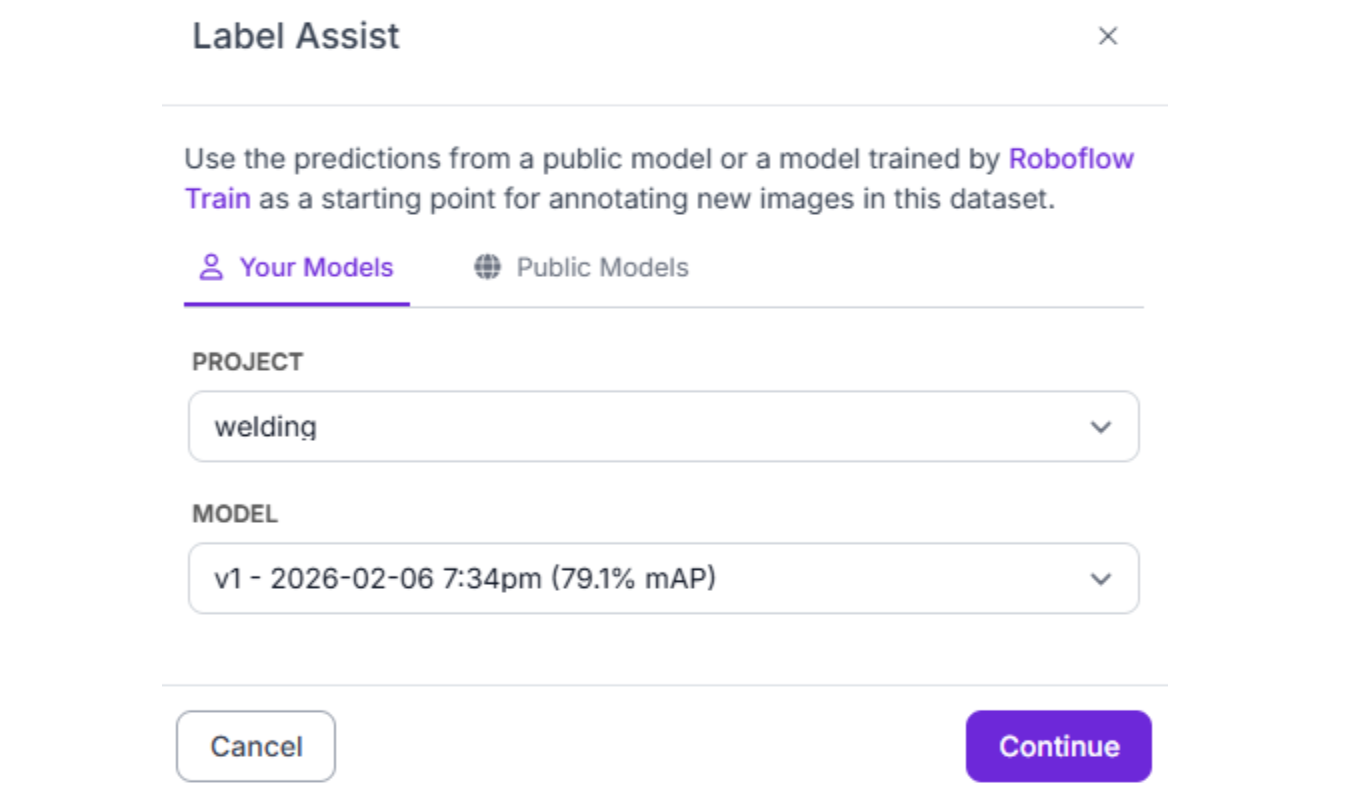Click the globe icon beside Public Models
The image size is (1368, 798).
click(x=487, y=268)
